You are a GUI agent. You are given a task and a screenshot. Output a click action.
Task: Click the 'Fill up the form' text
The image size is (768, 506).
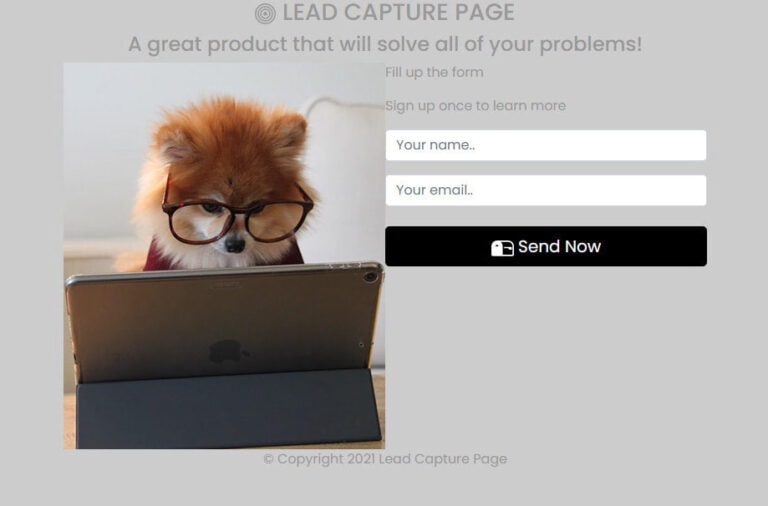[434, 72]
